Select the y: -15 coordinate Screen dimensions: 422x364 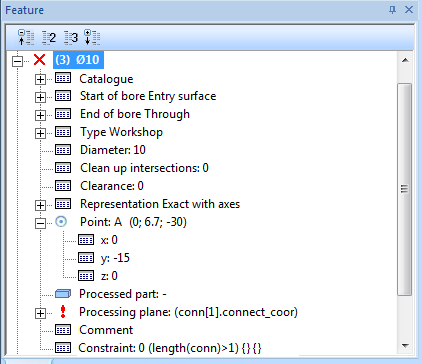point(115,258)
